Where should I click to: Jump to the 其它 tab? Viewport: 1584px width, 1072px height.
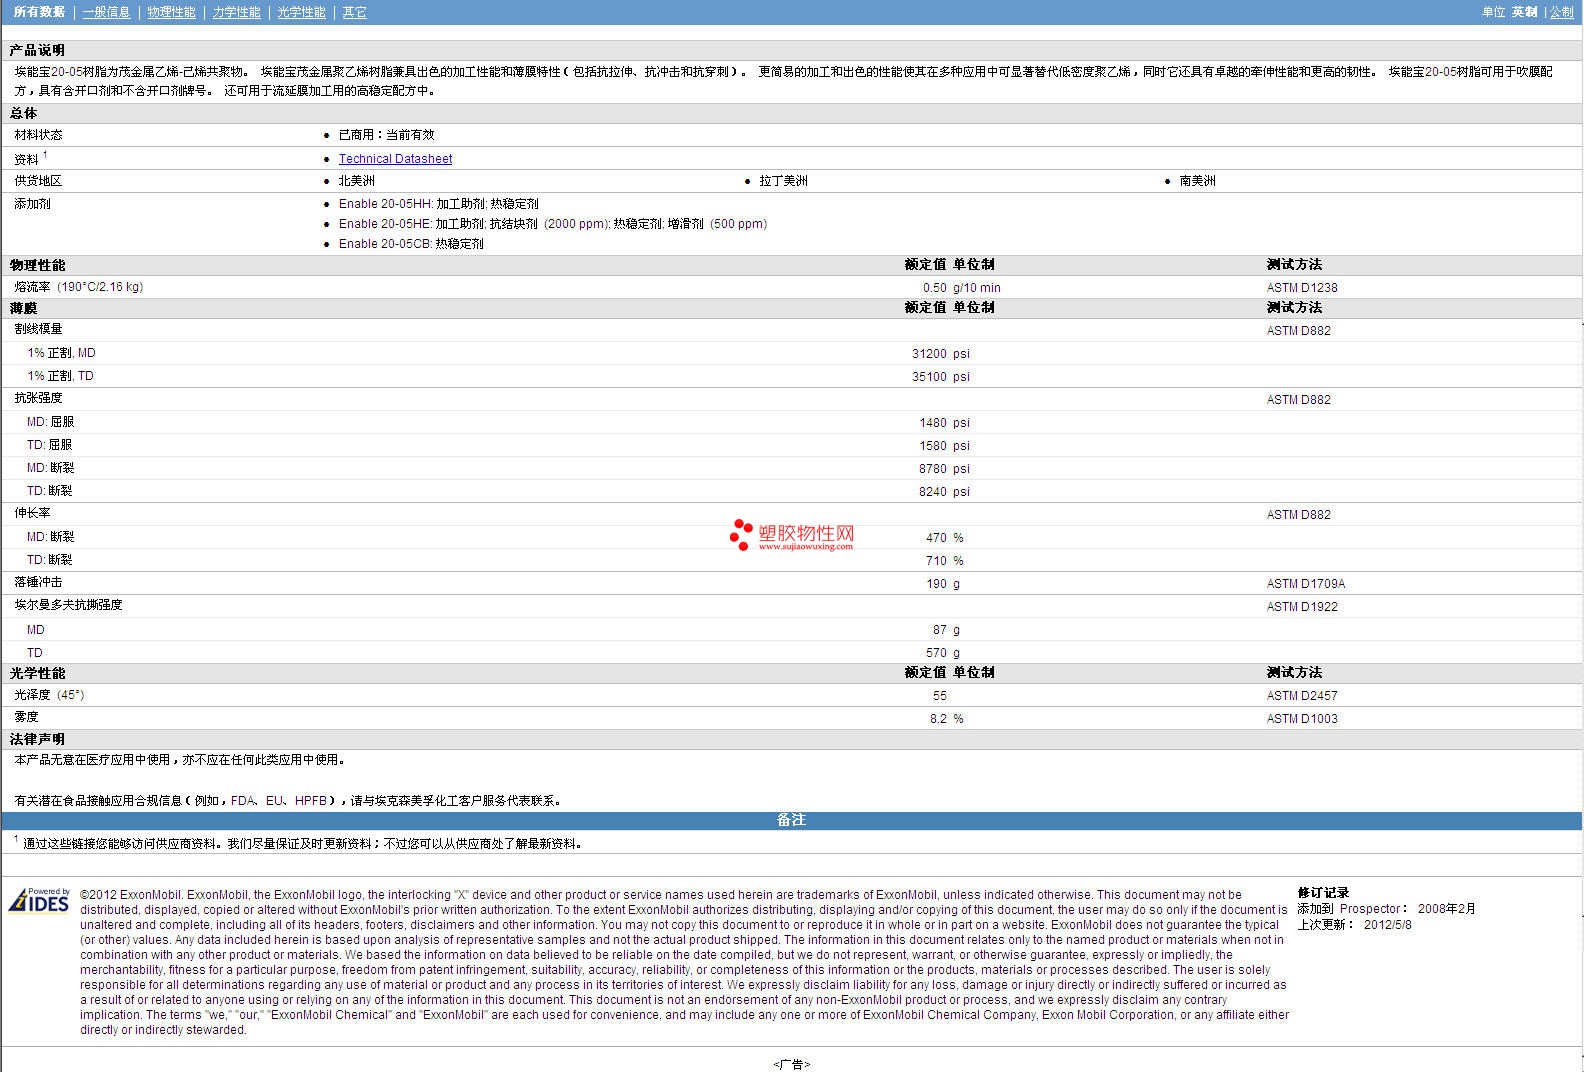point(354,12)
